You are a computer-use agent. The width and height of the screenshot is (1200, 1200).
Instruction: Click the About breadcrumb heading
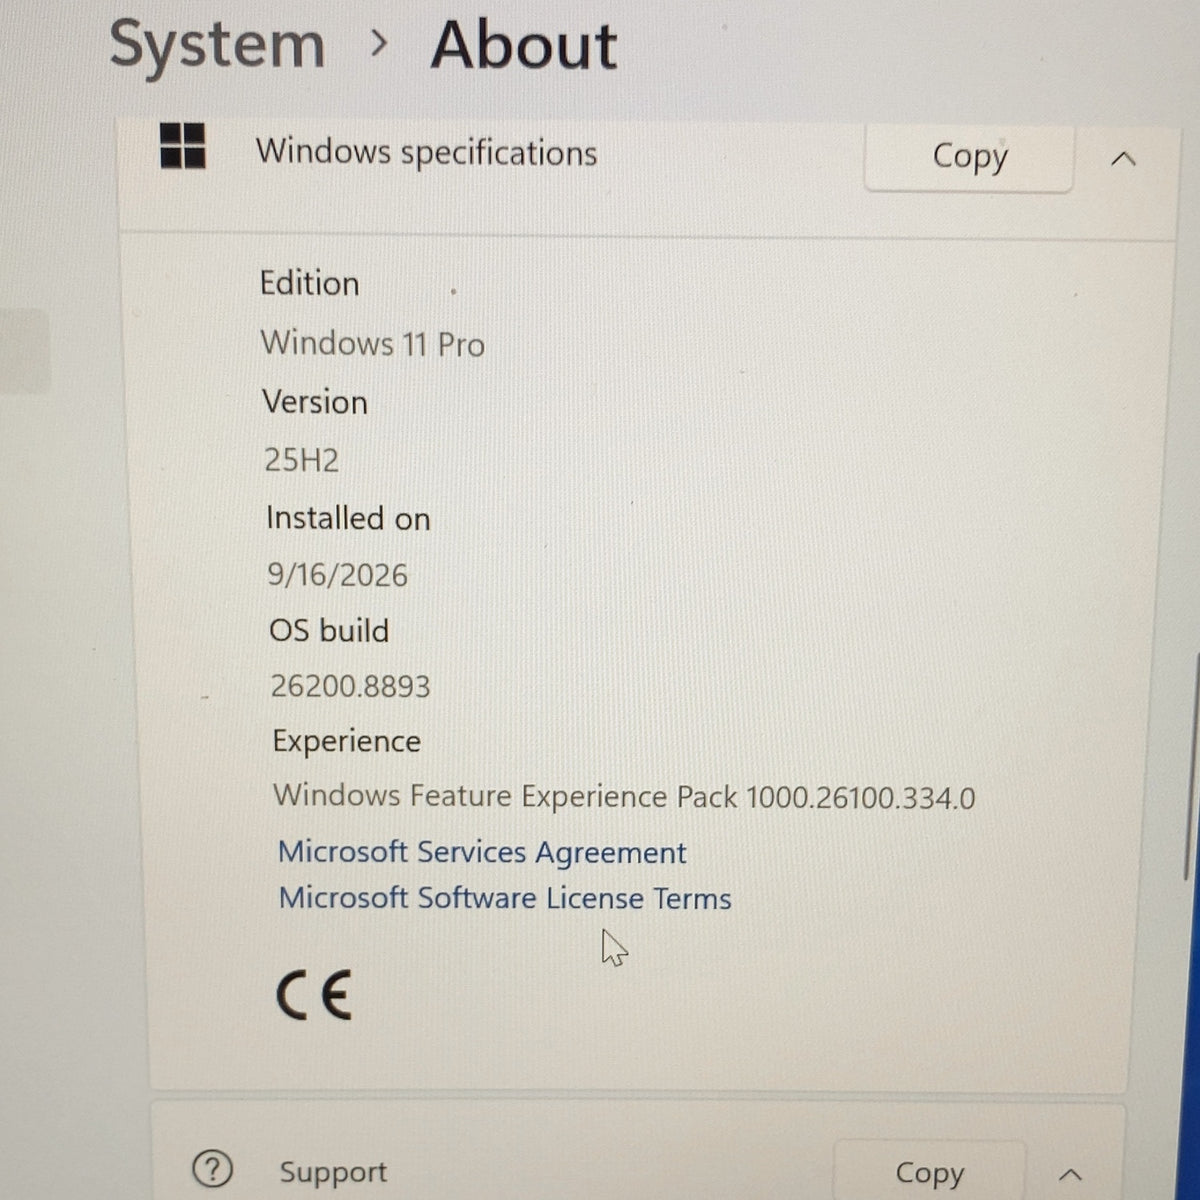point(524,46)
